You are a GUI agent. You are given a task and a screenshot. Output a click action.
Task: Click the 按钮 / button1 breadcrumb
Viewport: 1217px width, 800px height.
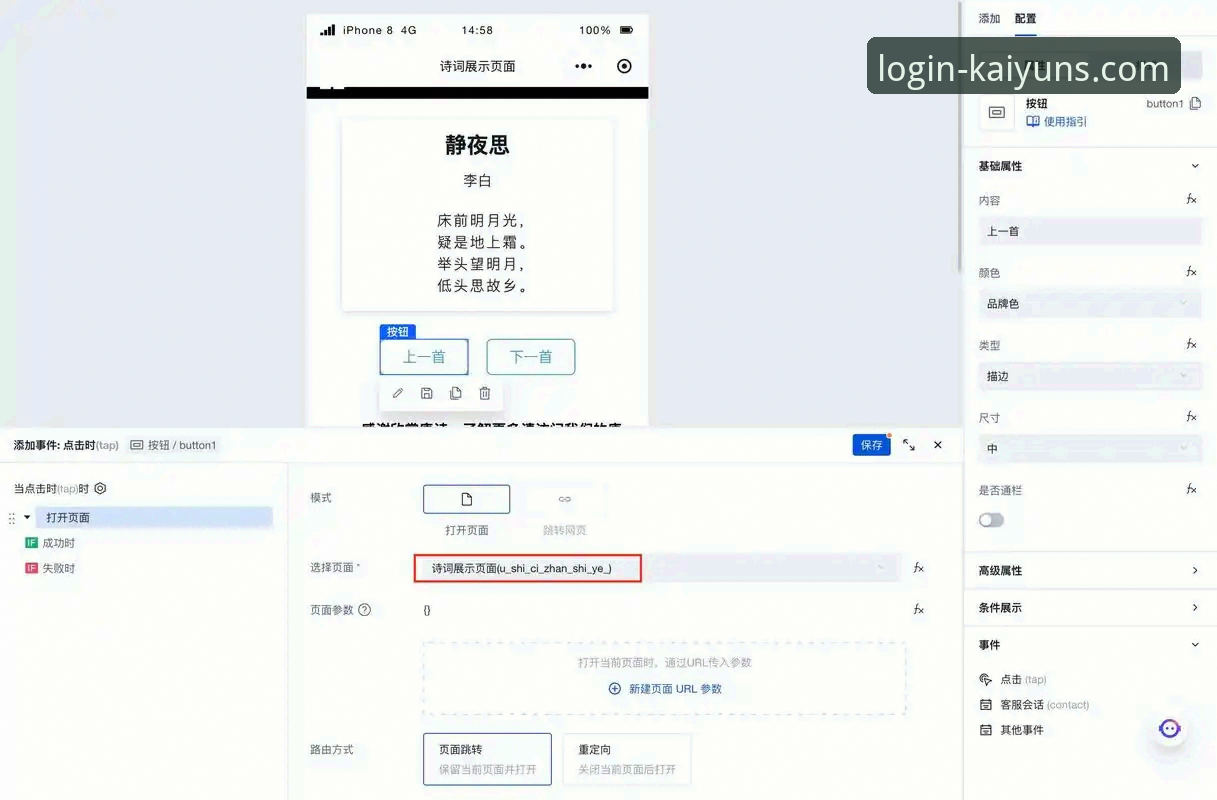(173, 445)
